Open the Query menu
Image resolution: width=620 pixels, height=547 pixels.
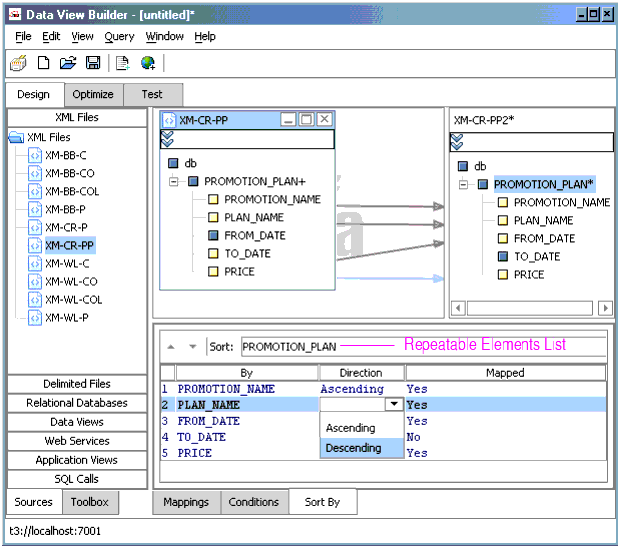[119, 37]
